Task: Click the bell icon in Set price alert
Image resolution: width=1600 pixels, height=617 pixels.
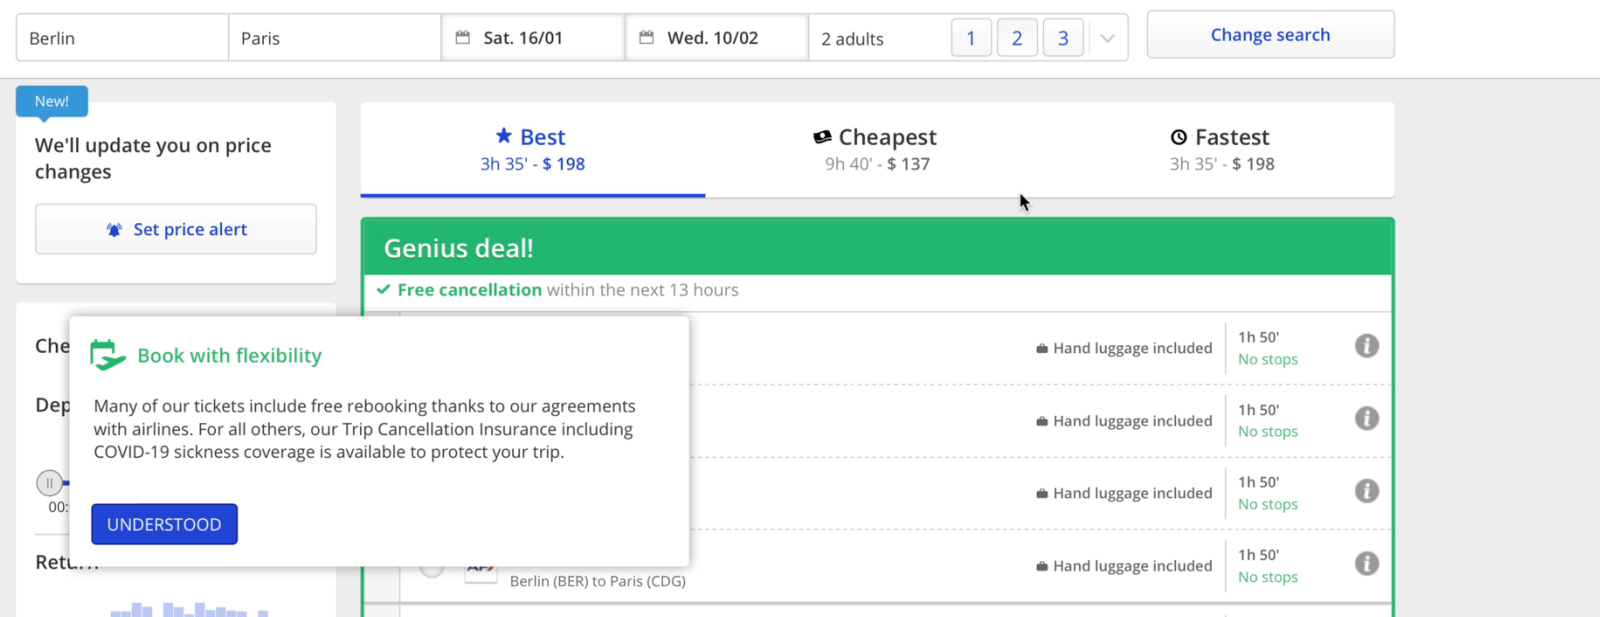Action: coord(114,230)
